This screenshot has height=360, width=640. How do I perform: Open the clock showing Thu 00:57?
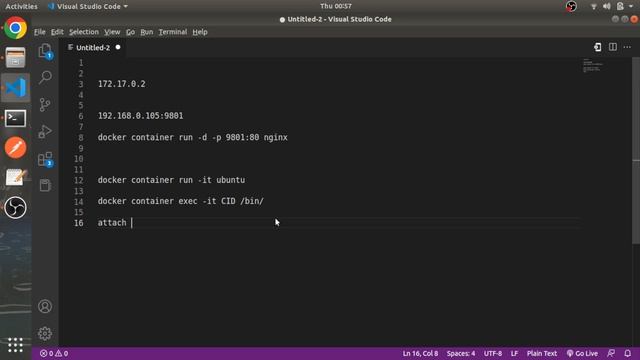click(336, 6)
